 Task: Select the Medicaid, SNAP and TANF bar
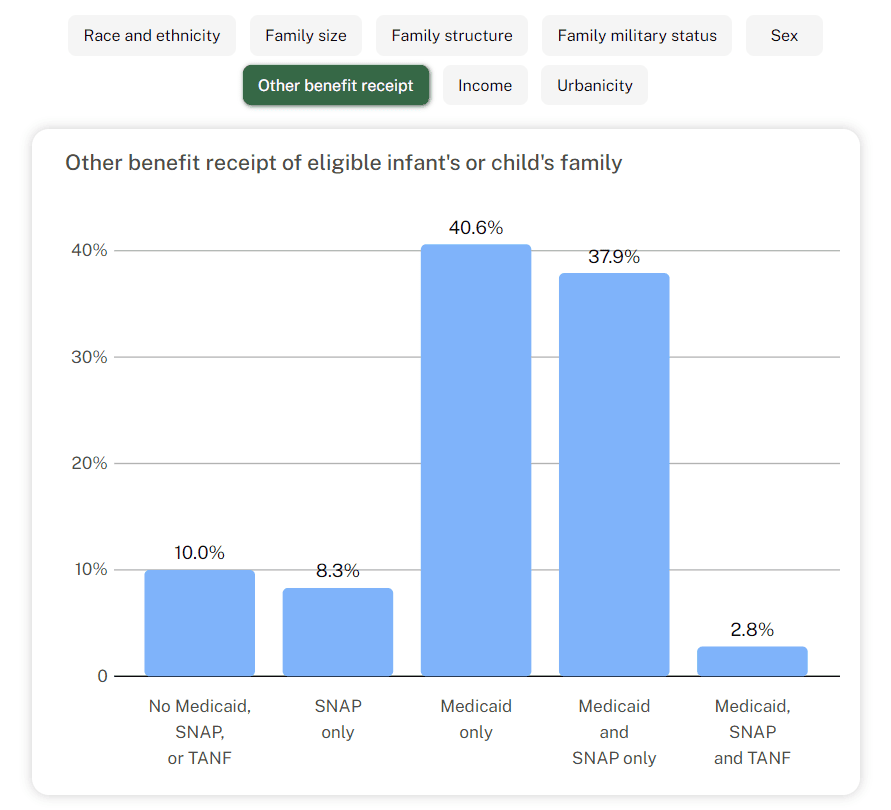[752, 661]
